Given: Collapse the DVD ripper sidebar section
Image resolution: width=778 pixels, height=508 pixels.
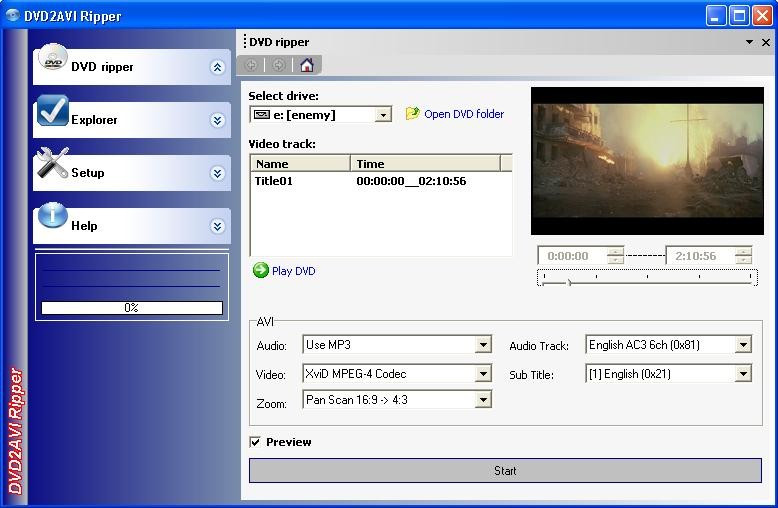Looking at the screenshot, I should click(x=217, y=67).
